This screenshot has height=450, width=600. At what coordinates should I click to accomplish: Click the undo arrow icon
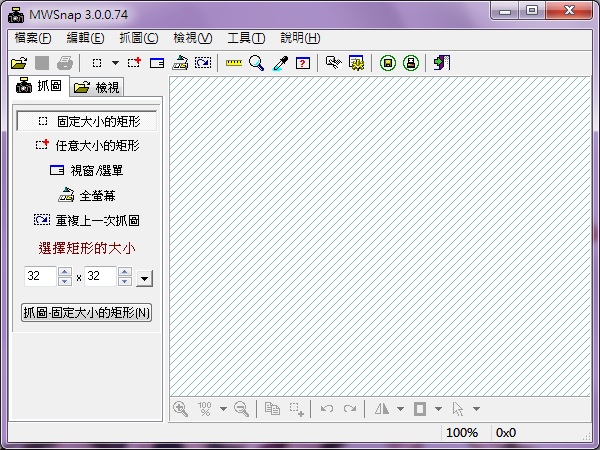pyautogui.click(x=326, y=409)
